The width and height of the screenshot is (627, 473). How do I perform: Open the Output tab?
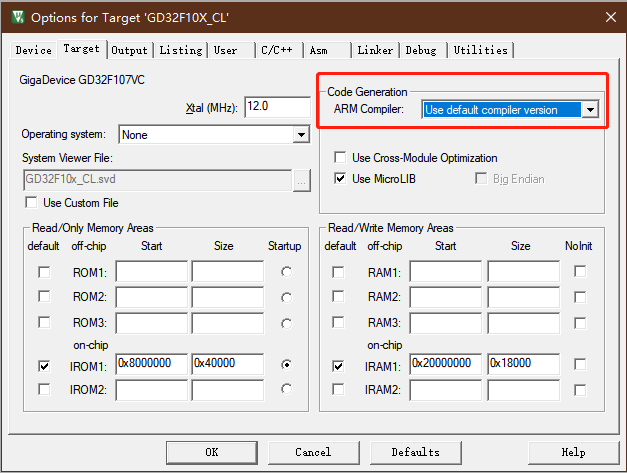click(130, 50)
